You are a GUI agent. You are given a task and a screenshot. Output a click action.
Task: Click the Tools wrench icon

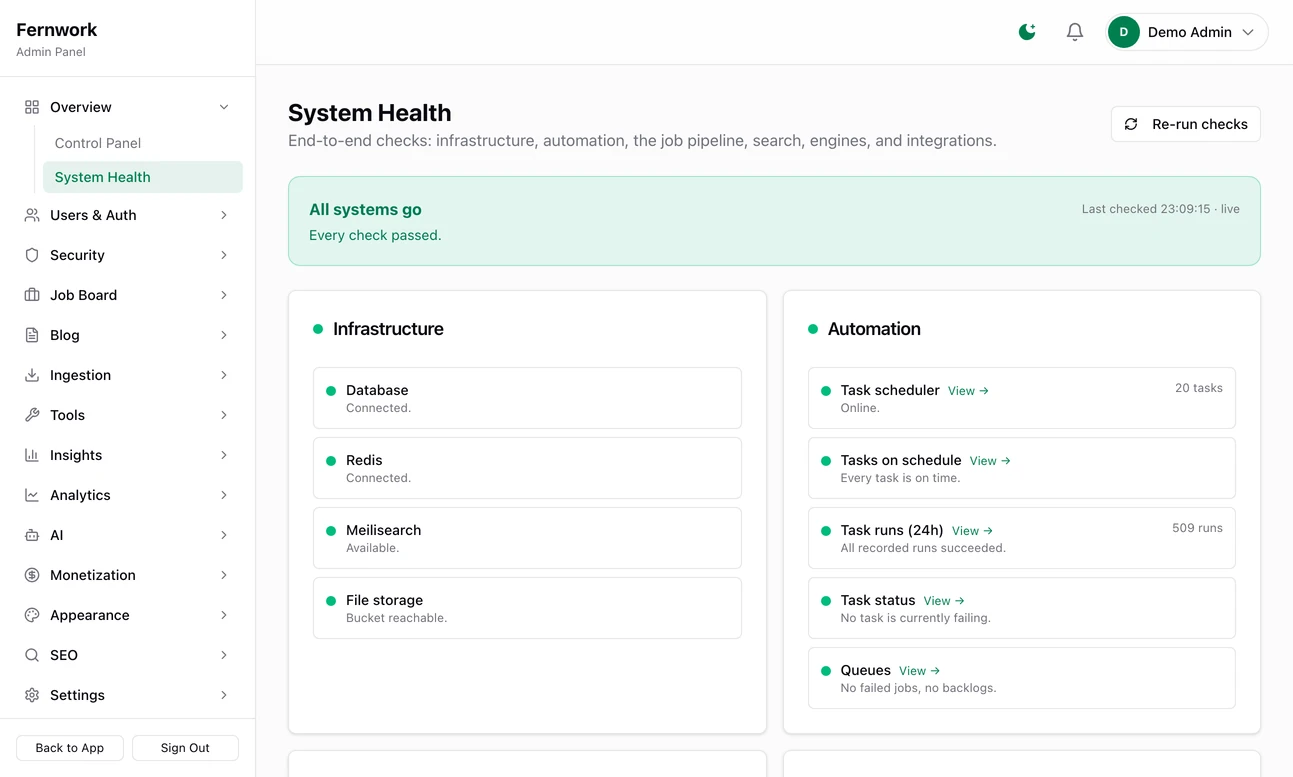pos(32,415)
